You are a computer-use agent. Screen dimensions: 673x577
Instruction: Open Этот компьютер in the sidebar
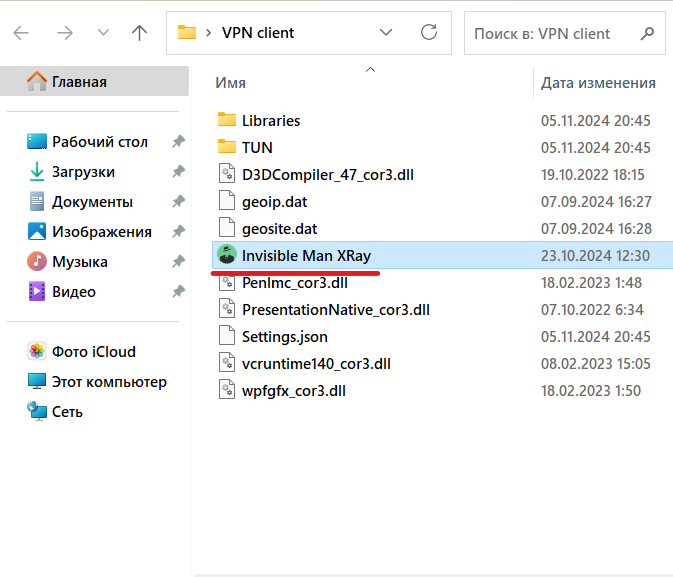[109, 382]
